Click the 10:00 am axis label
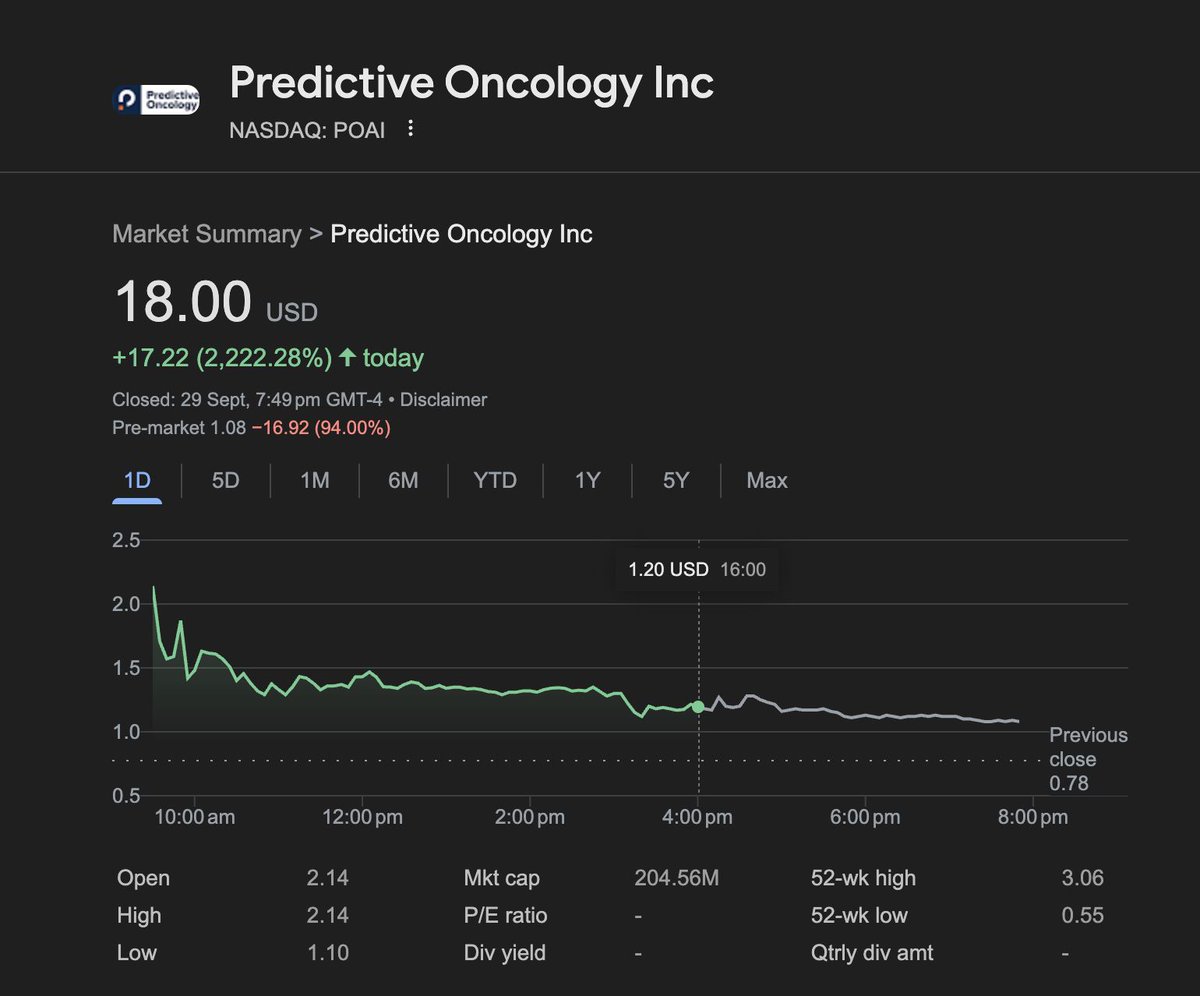1200x996 pixels. click(x=195, y=817)
